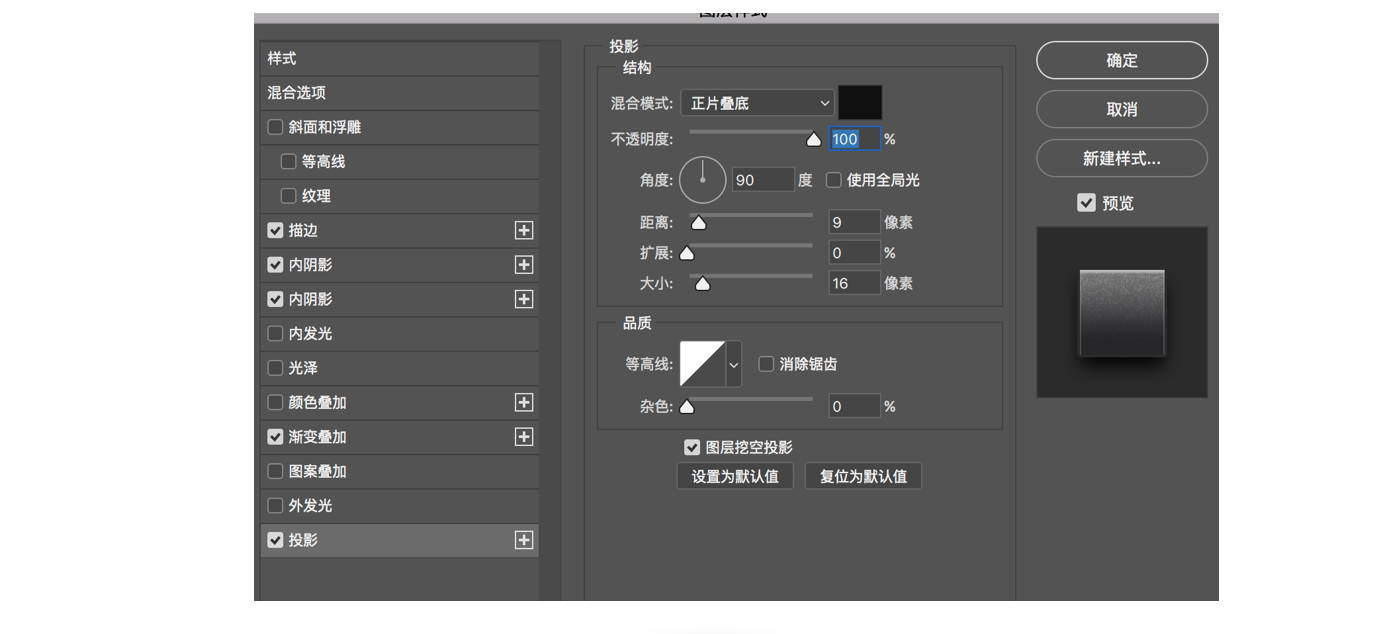Click the plus icon beside 描边
Screen dimensions: 1398x634
click(x=523, y=231)
